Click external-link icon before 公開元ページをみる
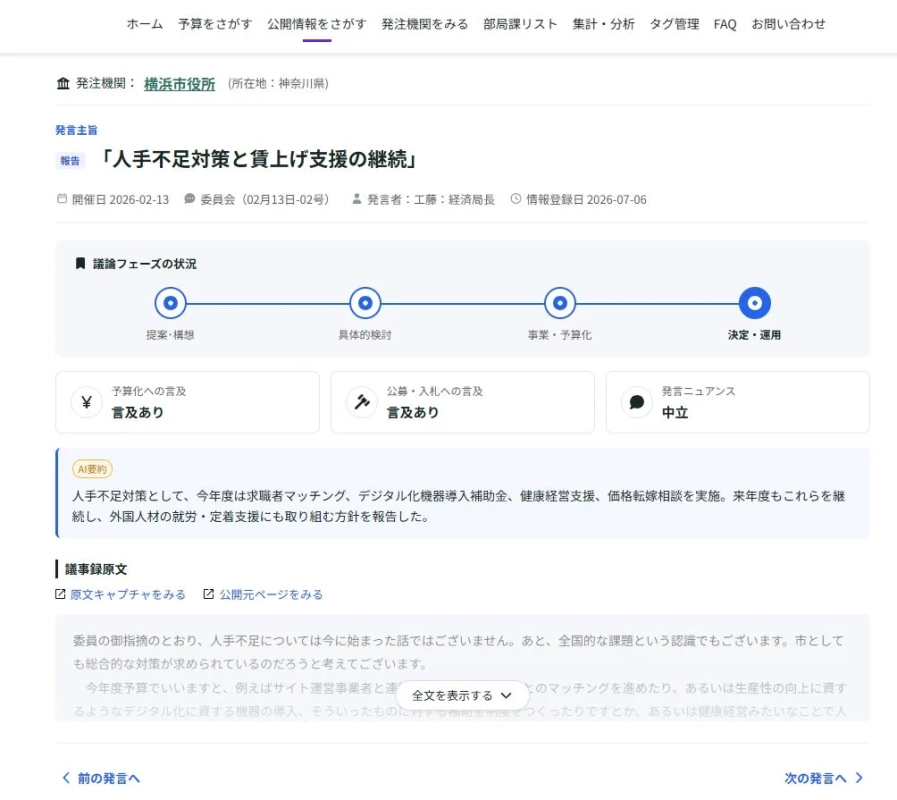 (x=209, y=594)
